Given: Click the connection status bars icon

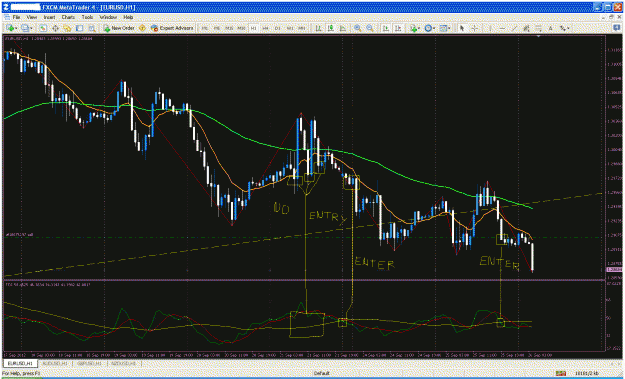Looking at the screenshot, I should (x=562, y=373).
